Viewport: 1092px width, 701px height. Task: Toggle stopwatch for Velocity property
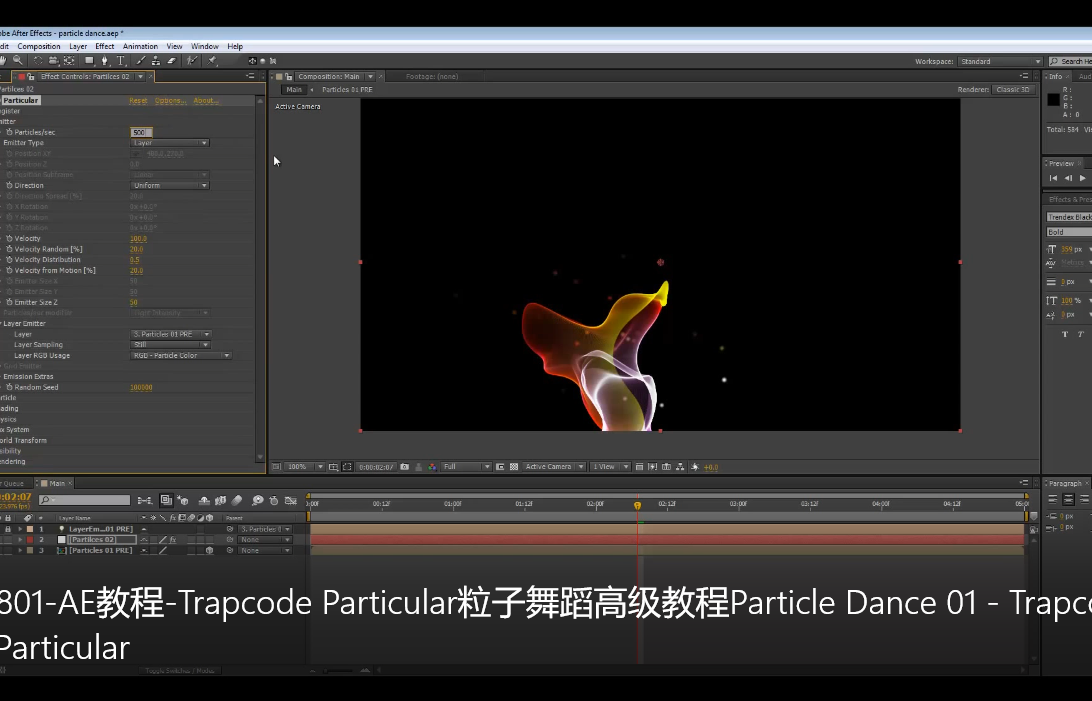[9, 238]
